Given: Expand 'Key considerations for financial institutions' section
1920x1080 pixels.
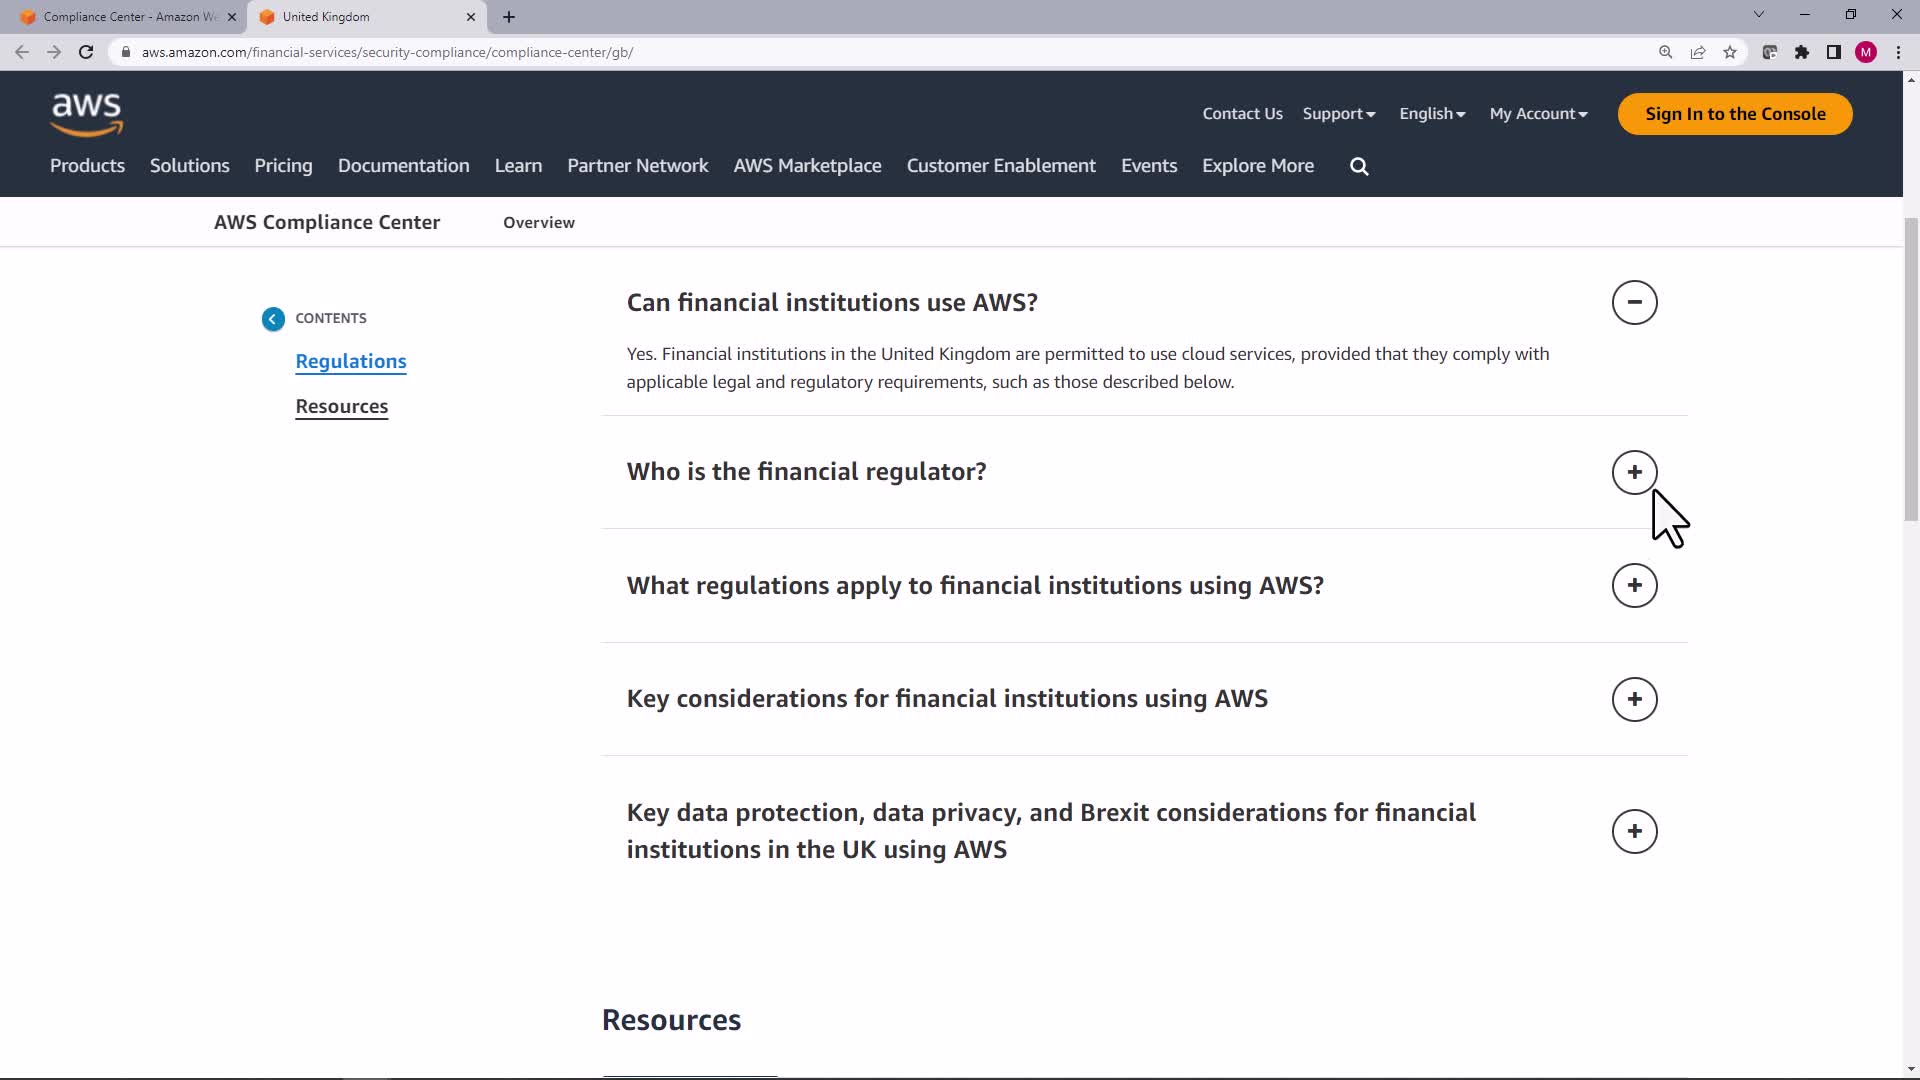Looking at the screenshot, I should (1634, 699).
